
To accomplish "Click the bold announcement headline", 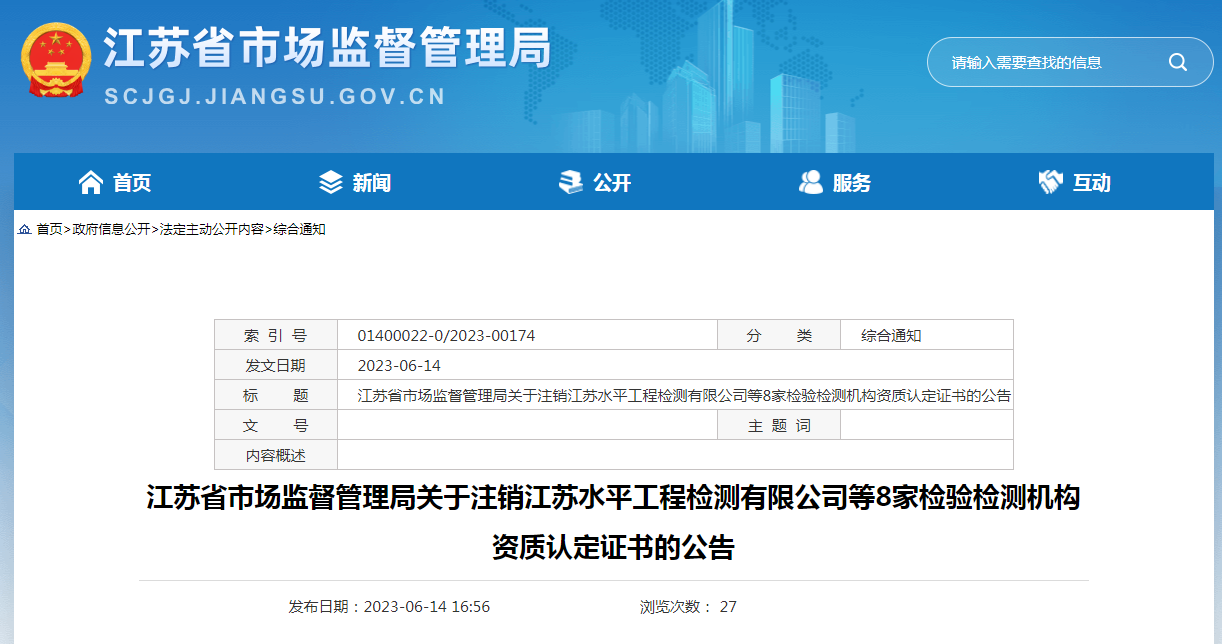I will 613,522.
